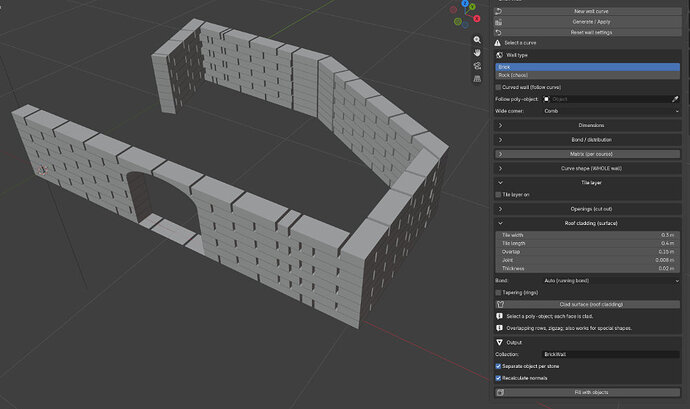Click the Tile length value field
690x409 pixels.
[587, 243]
